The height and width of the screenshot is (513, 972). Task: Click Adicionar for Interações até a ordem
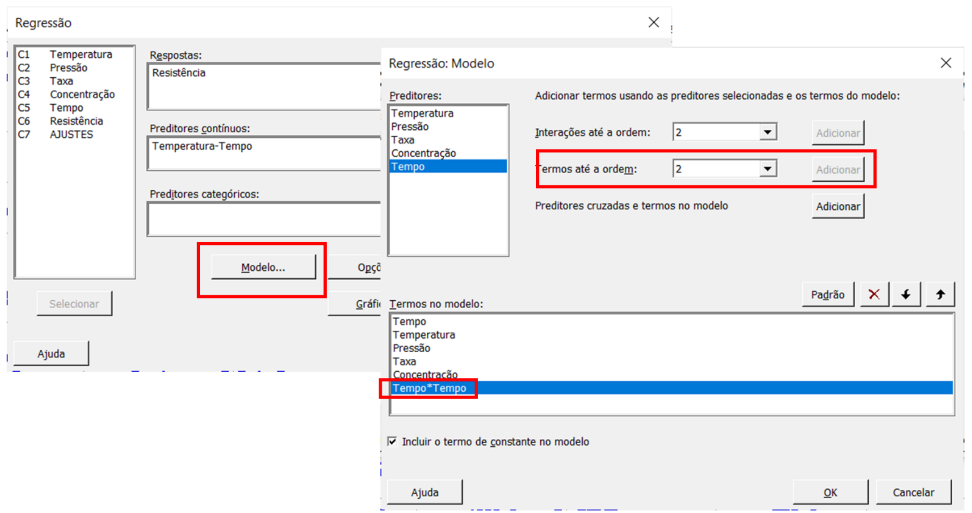coord(837,133)
